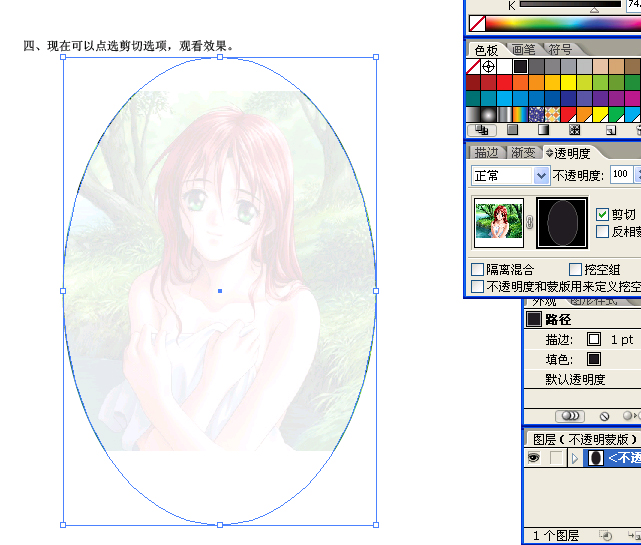Viewport: 641px width, 545px height.
Task: Select the pure yellow swatch
Action: point(568,82)
